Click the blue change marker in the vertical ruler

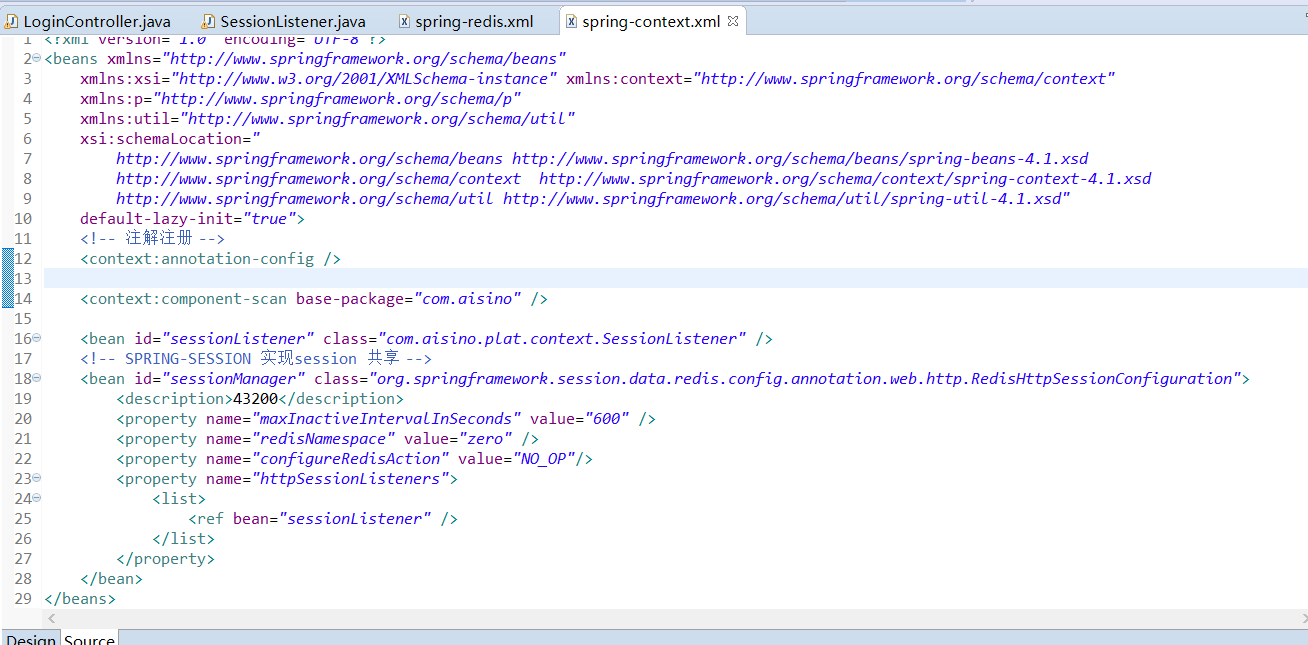click(x=6, y=280)
